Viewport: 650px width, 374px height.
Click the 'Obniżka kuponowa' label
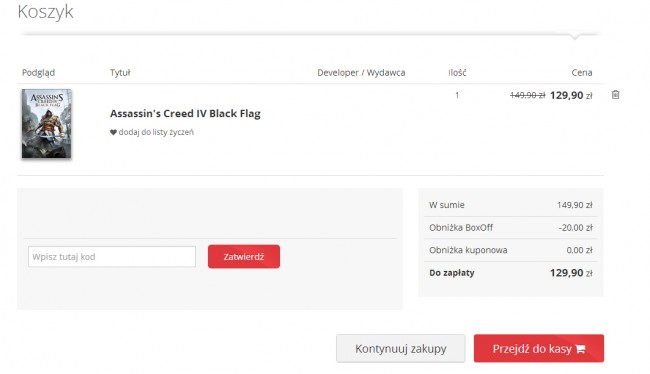click(468, 250)
